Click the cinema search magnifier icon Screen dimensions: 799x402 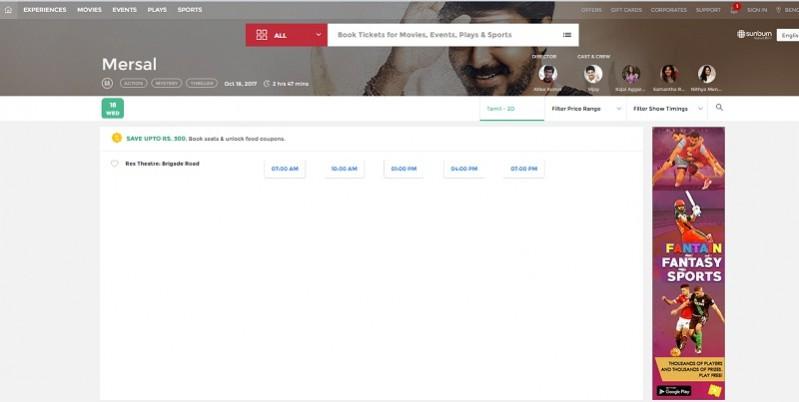coord(719,108)
